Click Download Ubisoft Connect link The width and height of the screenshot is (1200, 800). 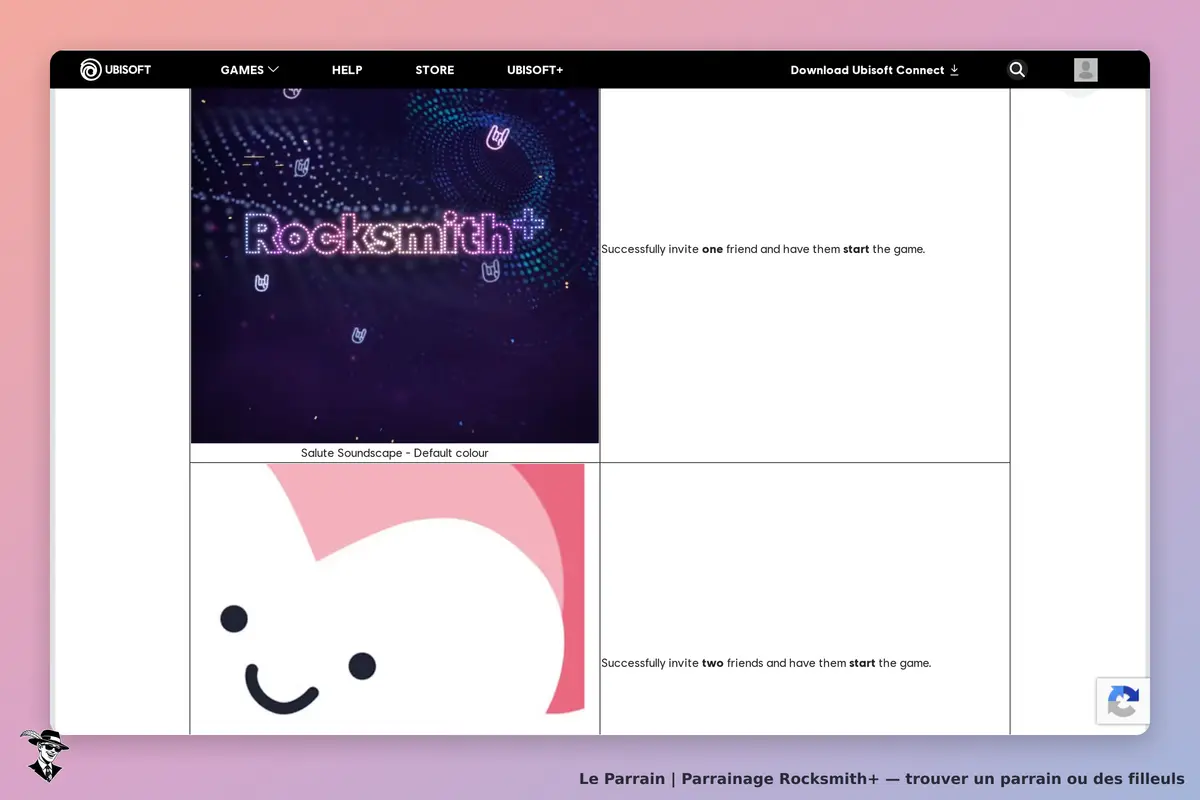875,70
